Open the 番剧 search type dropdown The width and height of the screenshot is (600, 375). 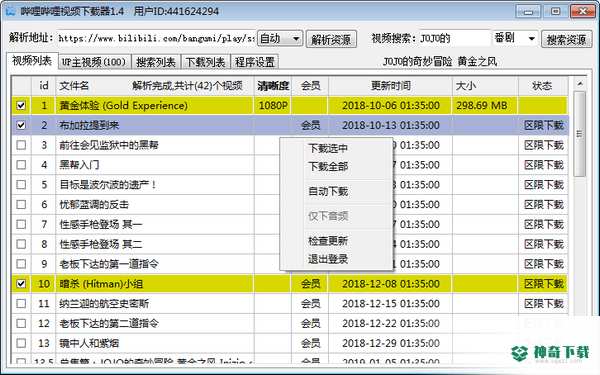click(x=515, y=38)
